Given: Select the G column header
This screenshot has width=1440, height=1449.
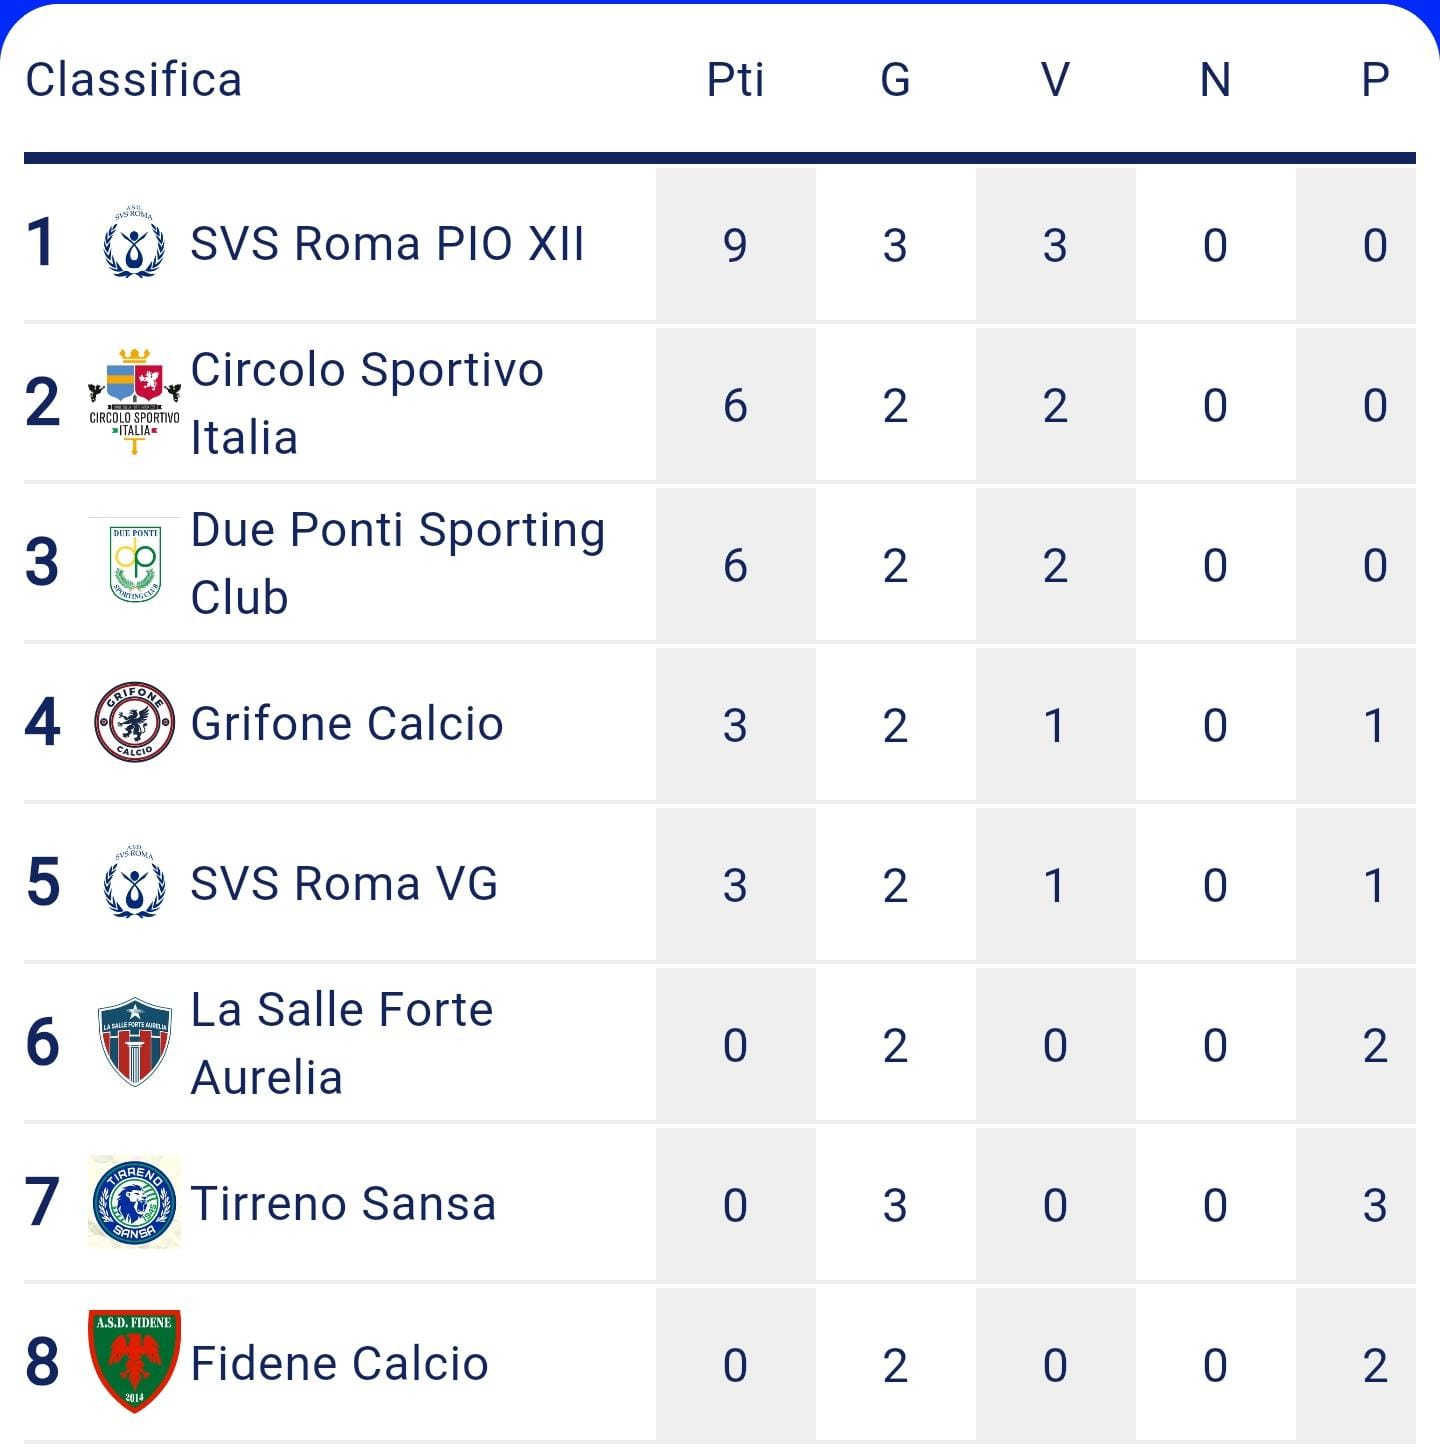Looking at the screenshot, I should [895, 80].
